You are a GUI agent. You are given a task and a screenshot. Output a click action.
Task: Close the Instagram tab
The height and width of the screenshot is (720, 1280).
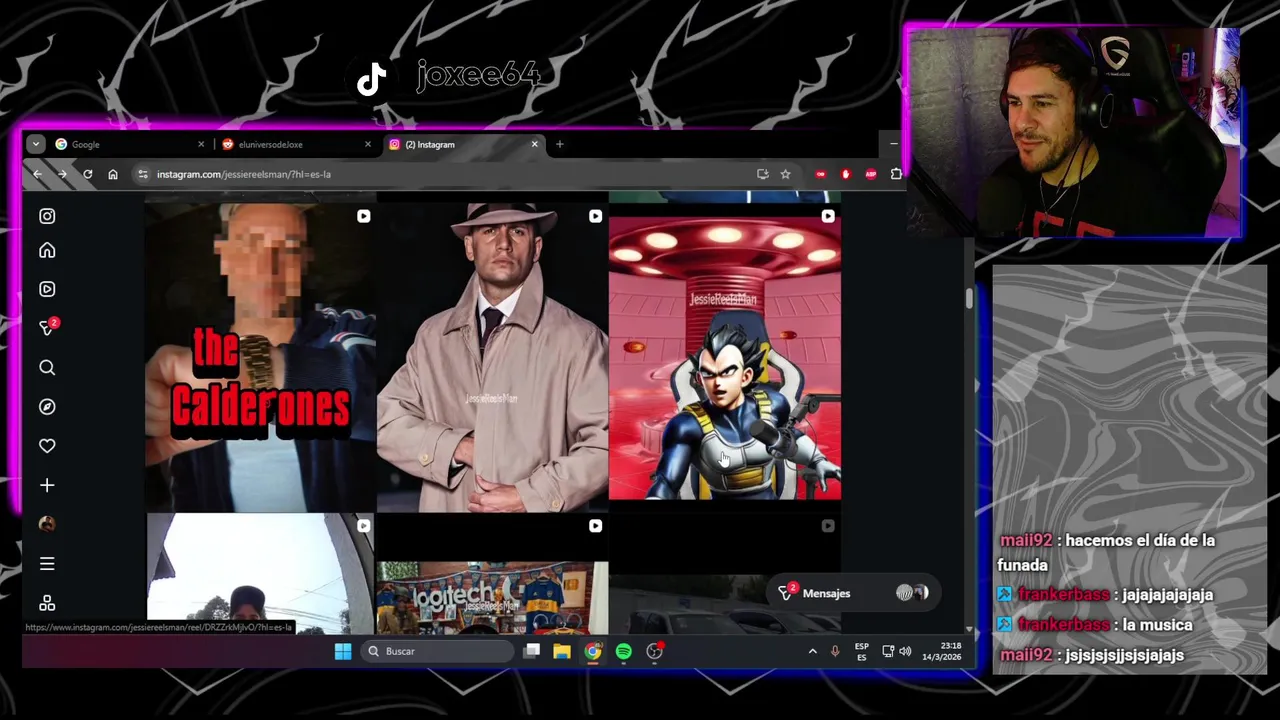(534, 144)
